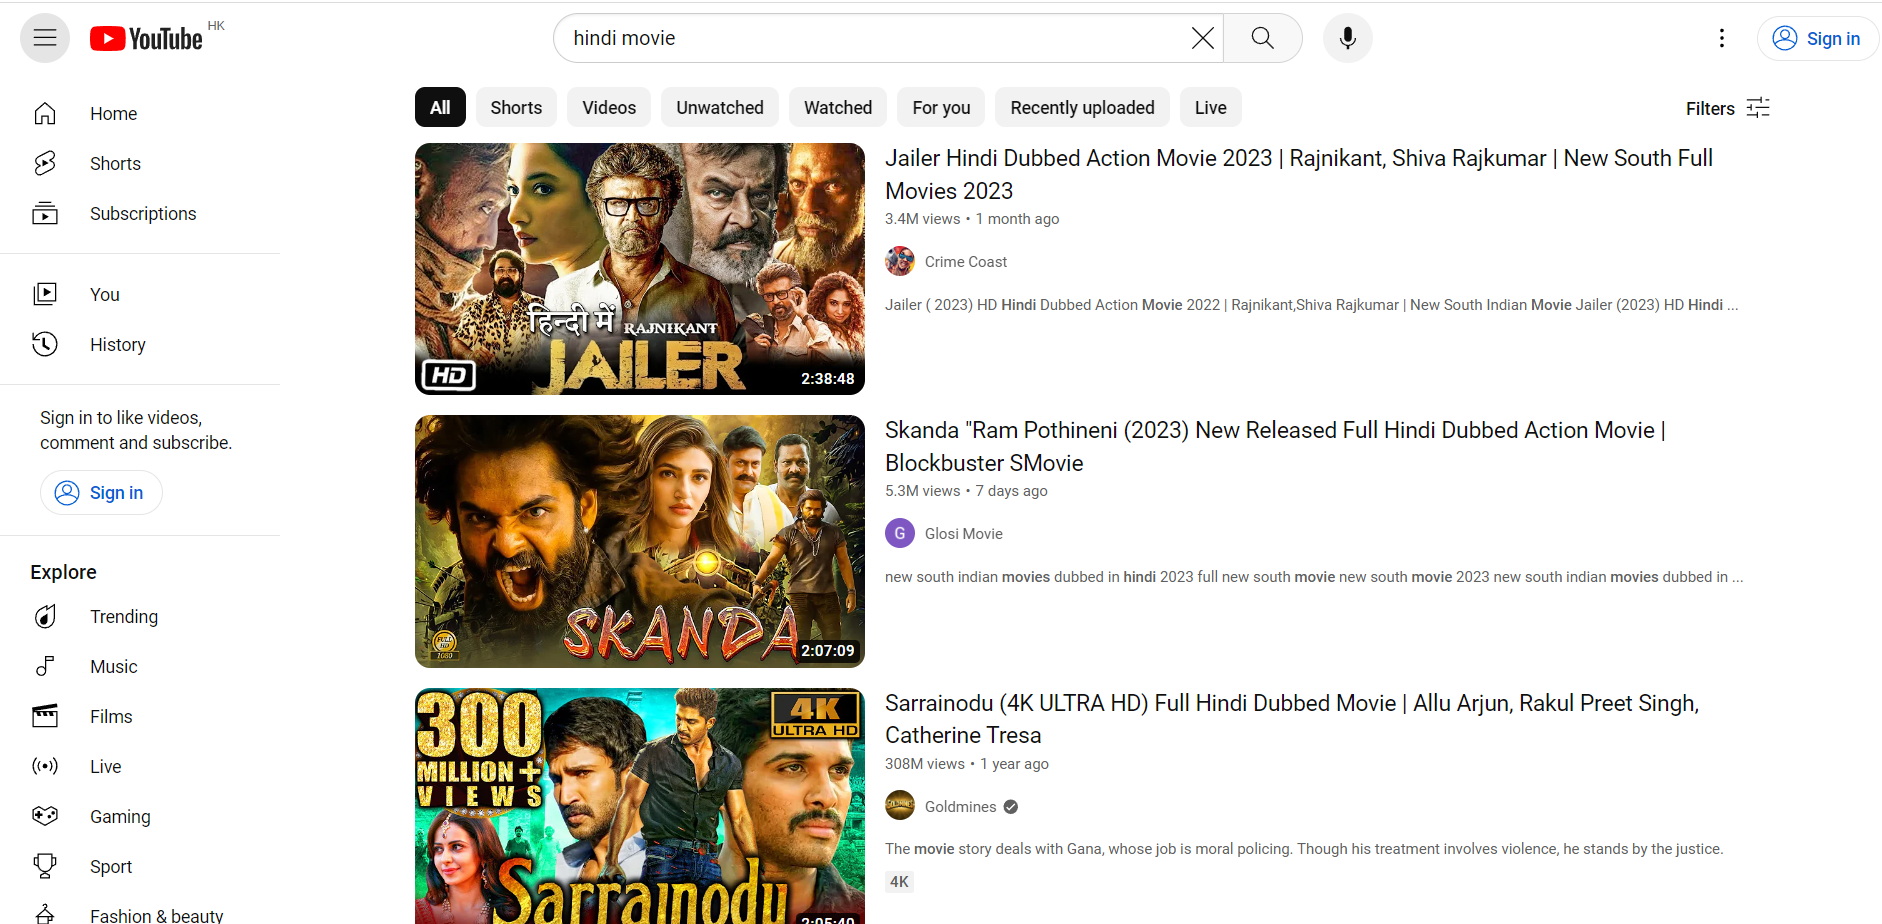The image size is (1882, 924).
Task: Visit Glosi Movie channel name
Action: click(x=964, y=534)
